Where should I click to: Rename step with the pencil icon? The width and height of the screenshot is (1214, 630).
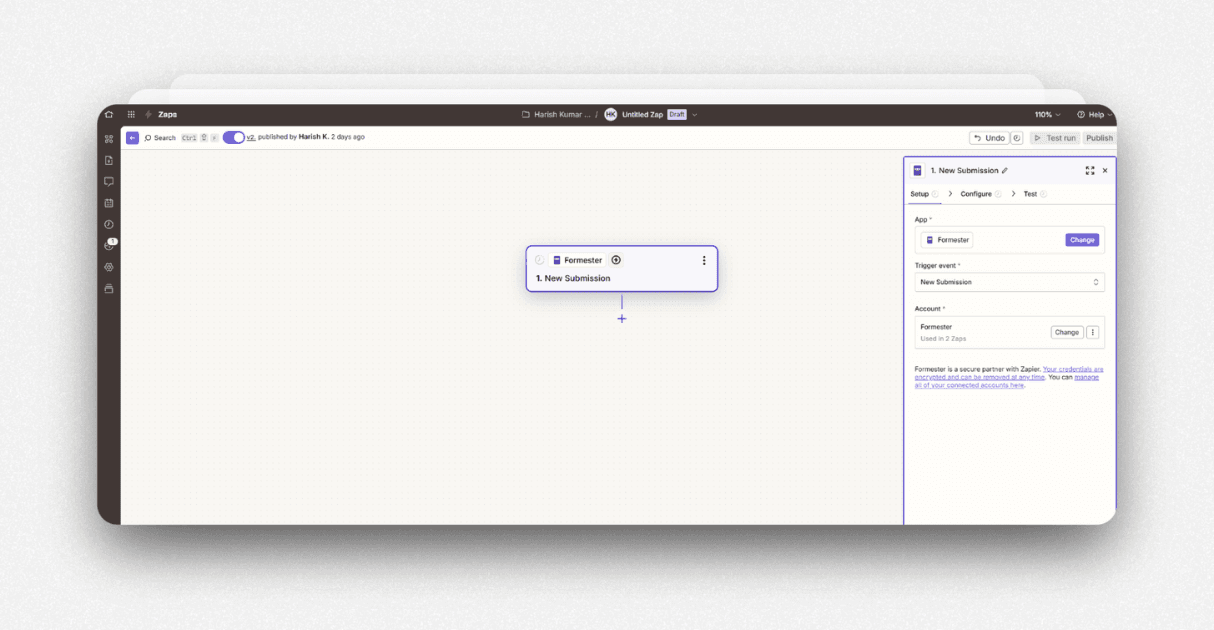coord(1005,171)
